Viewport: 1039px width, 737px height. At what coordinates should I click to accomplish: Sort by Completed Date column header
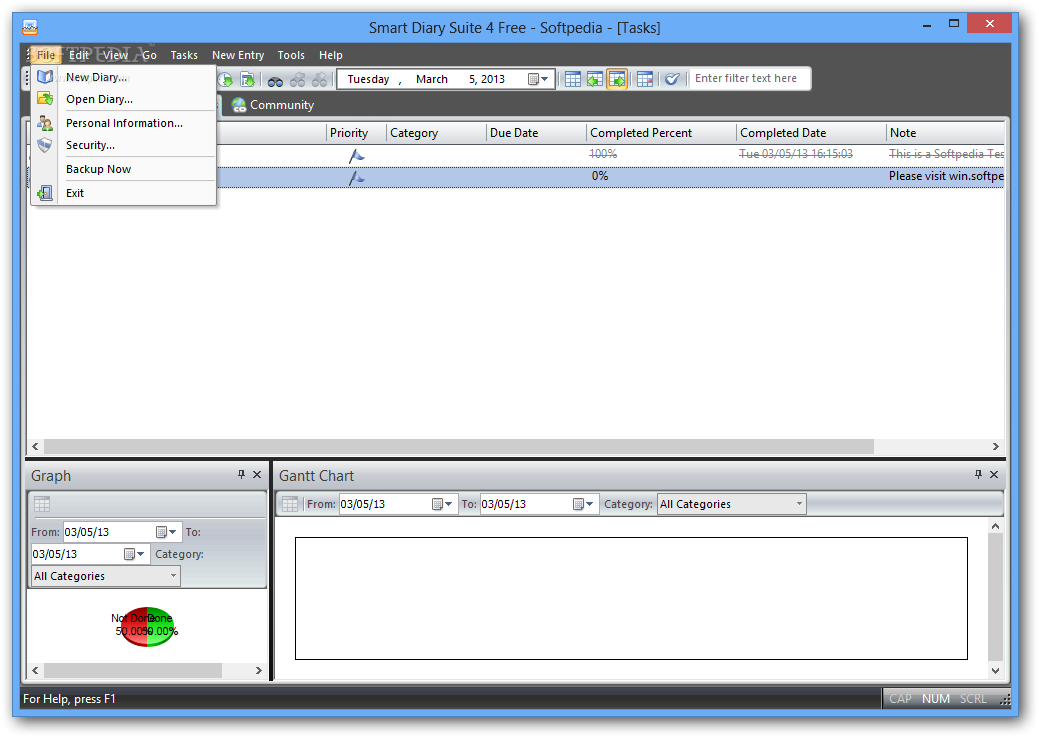[812, 133]
